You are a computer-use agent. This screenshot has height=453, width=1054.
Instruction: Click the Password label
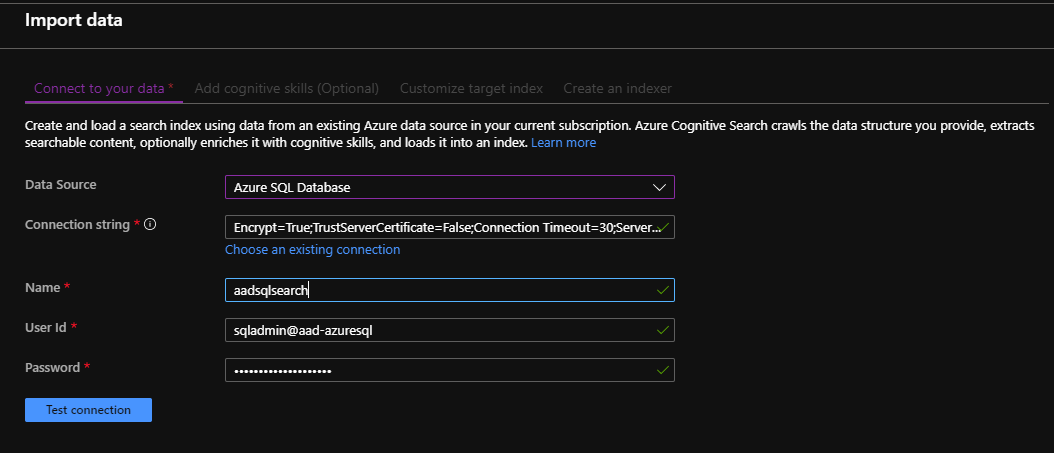point(52,368)
